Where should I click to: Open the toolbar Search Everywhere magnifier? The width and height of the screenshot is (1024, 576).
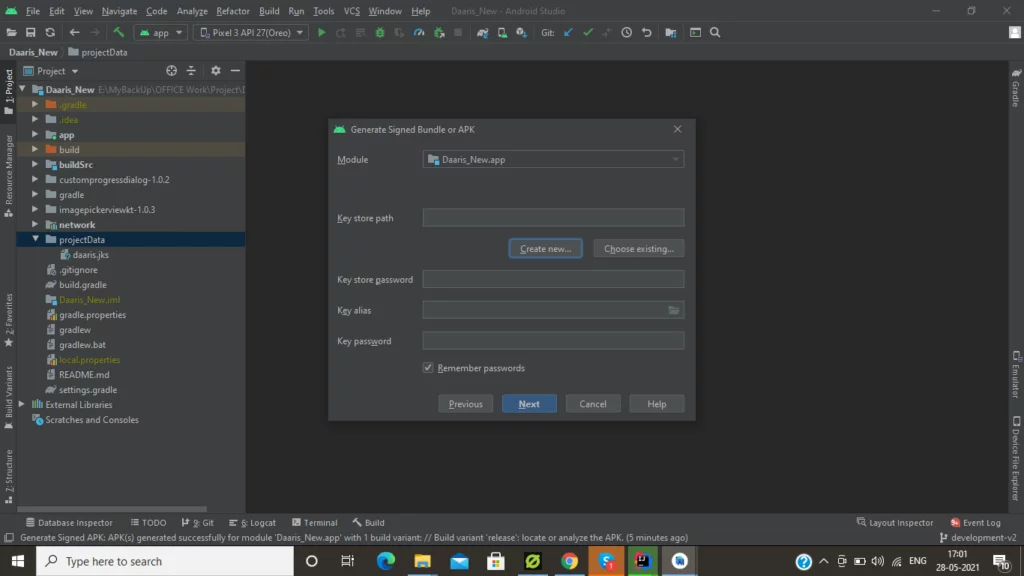pos(715,33)
